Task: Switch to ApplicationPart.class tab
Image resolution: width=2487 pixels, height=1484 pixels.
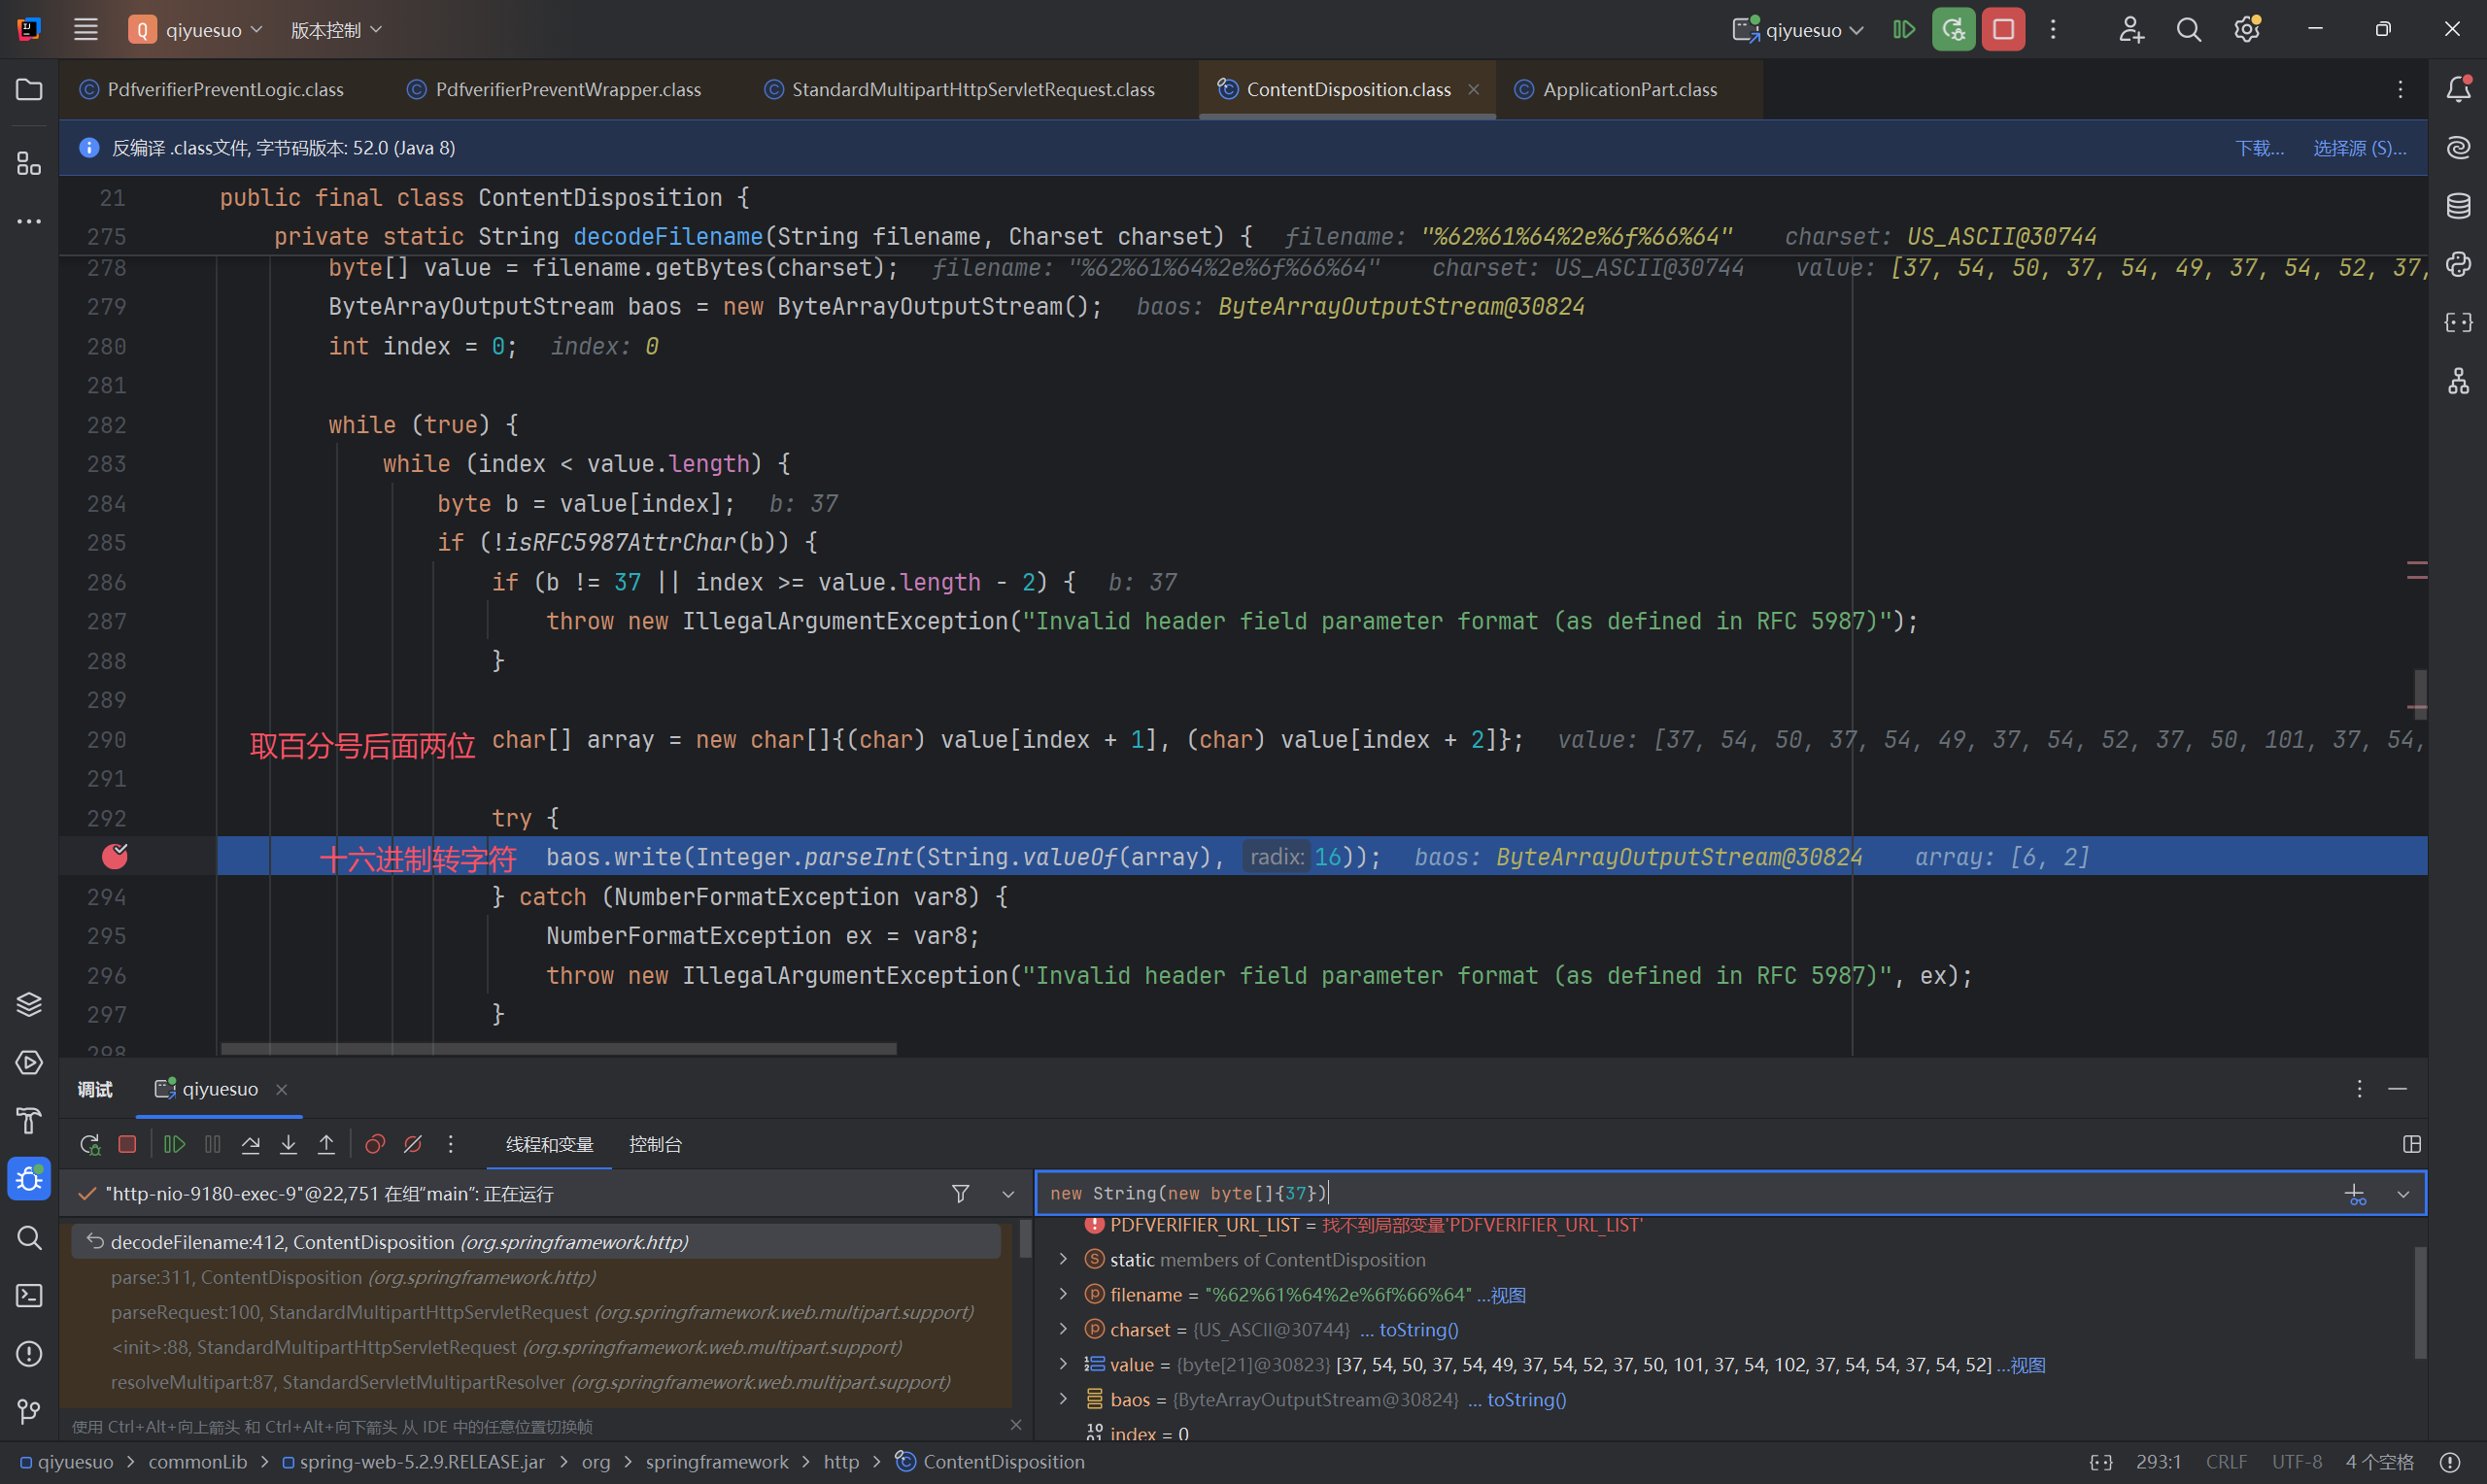Action: [x=1629, y=90]
